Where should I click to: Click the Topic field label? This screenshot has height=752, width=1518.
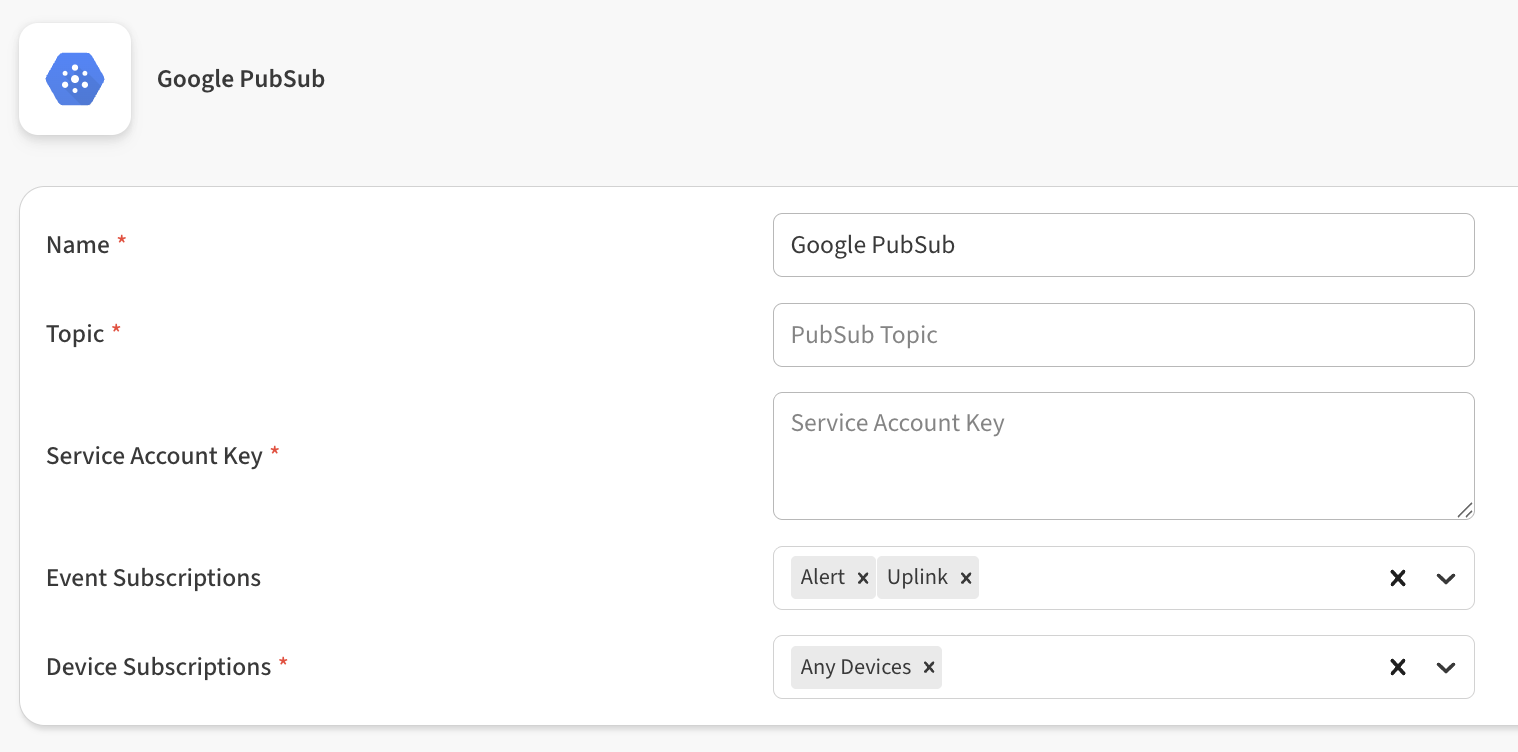click(x=75, y=334)
